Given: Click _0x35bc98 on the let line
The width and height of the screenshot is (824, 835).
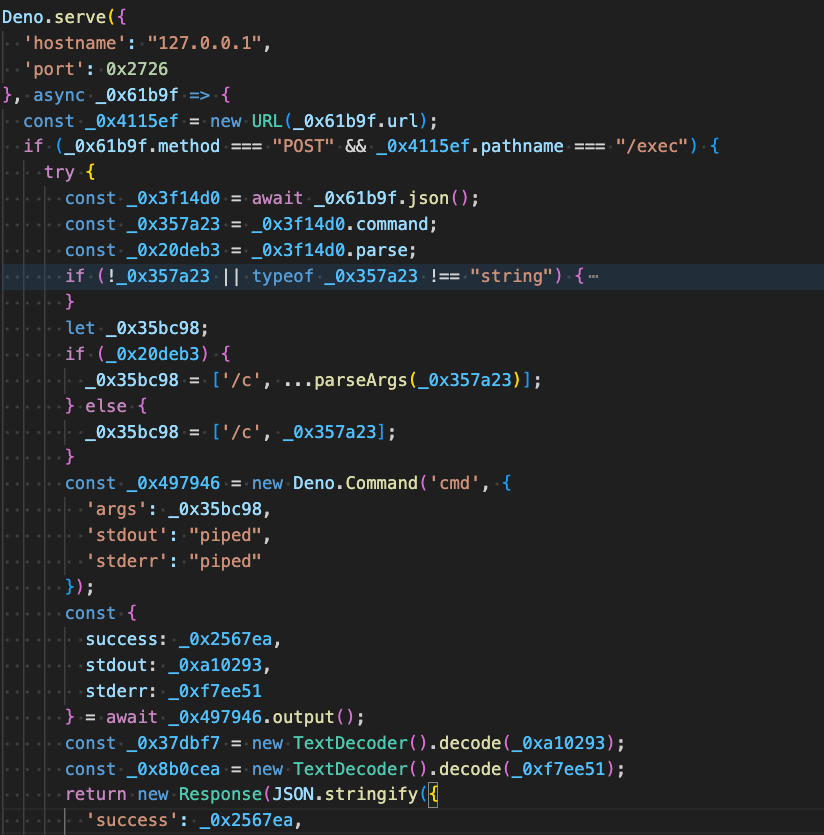Looking at the screenshot, I should tap(153, 328).
